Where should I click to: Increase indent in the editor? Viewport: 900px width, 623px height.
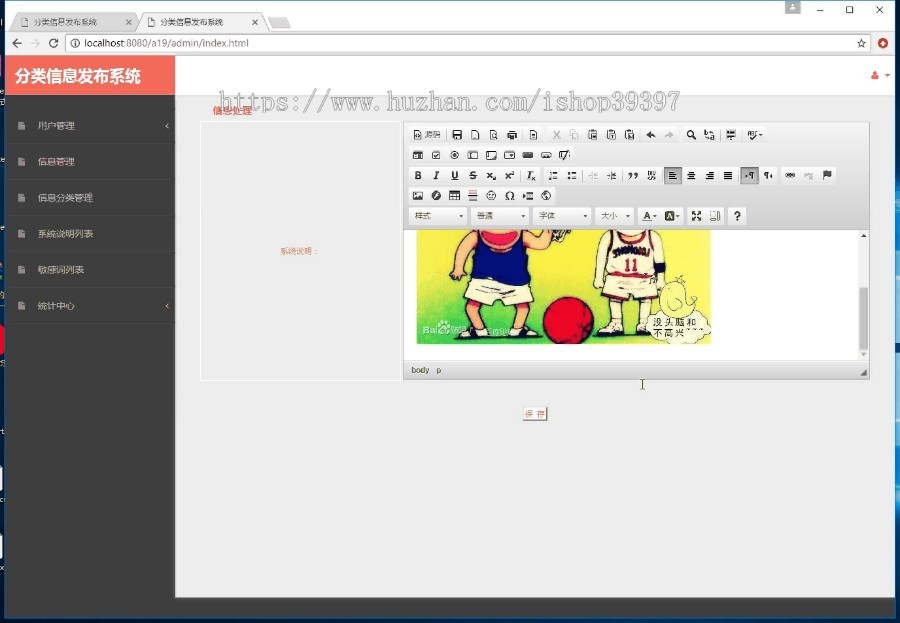pyautogui.click(x=612, y=176)
